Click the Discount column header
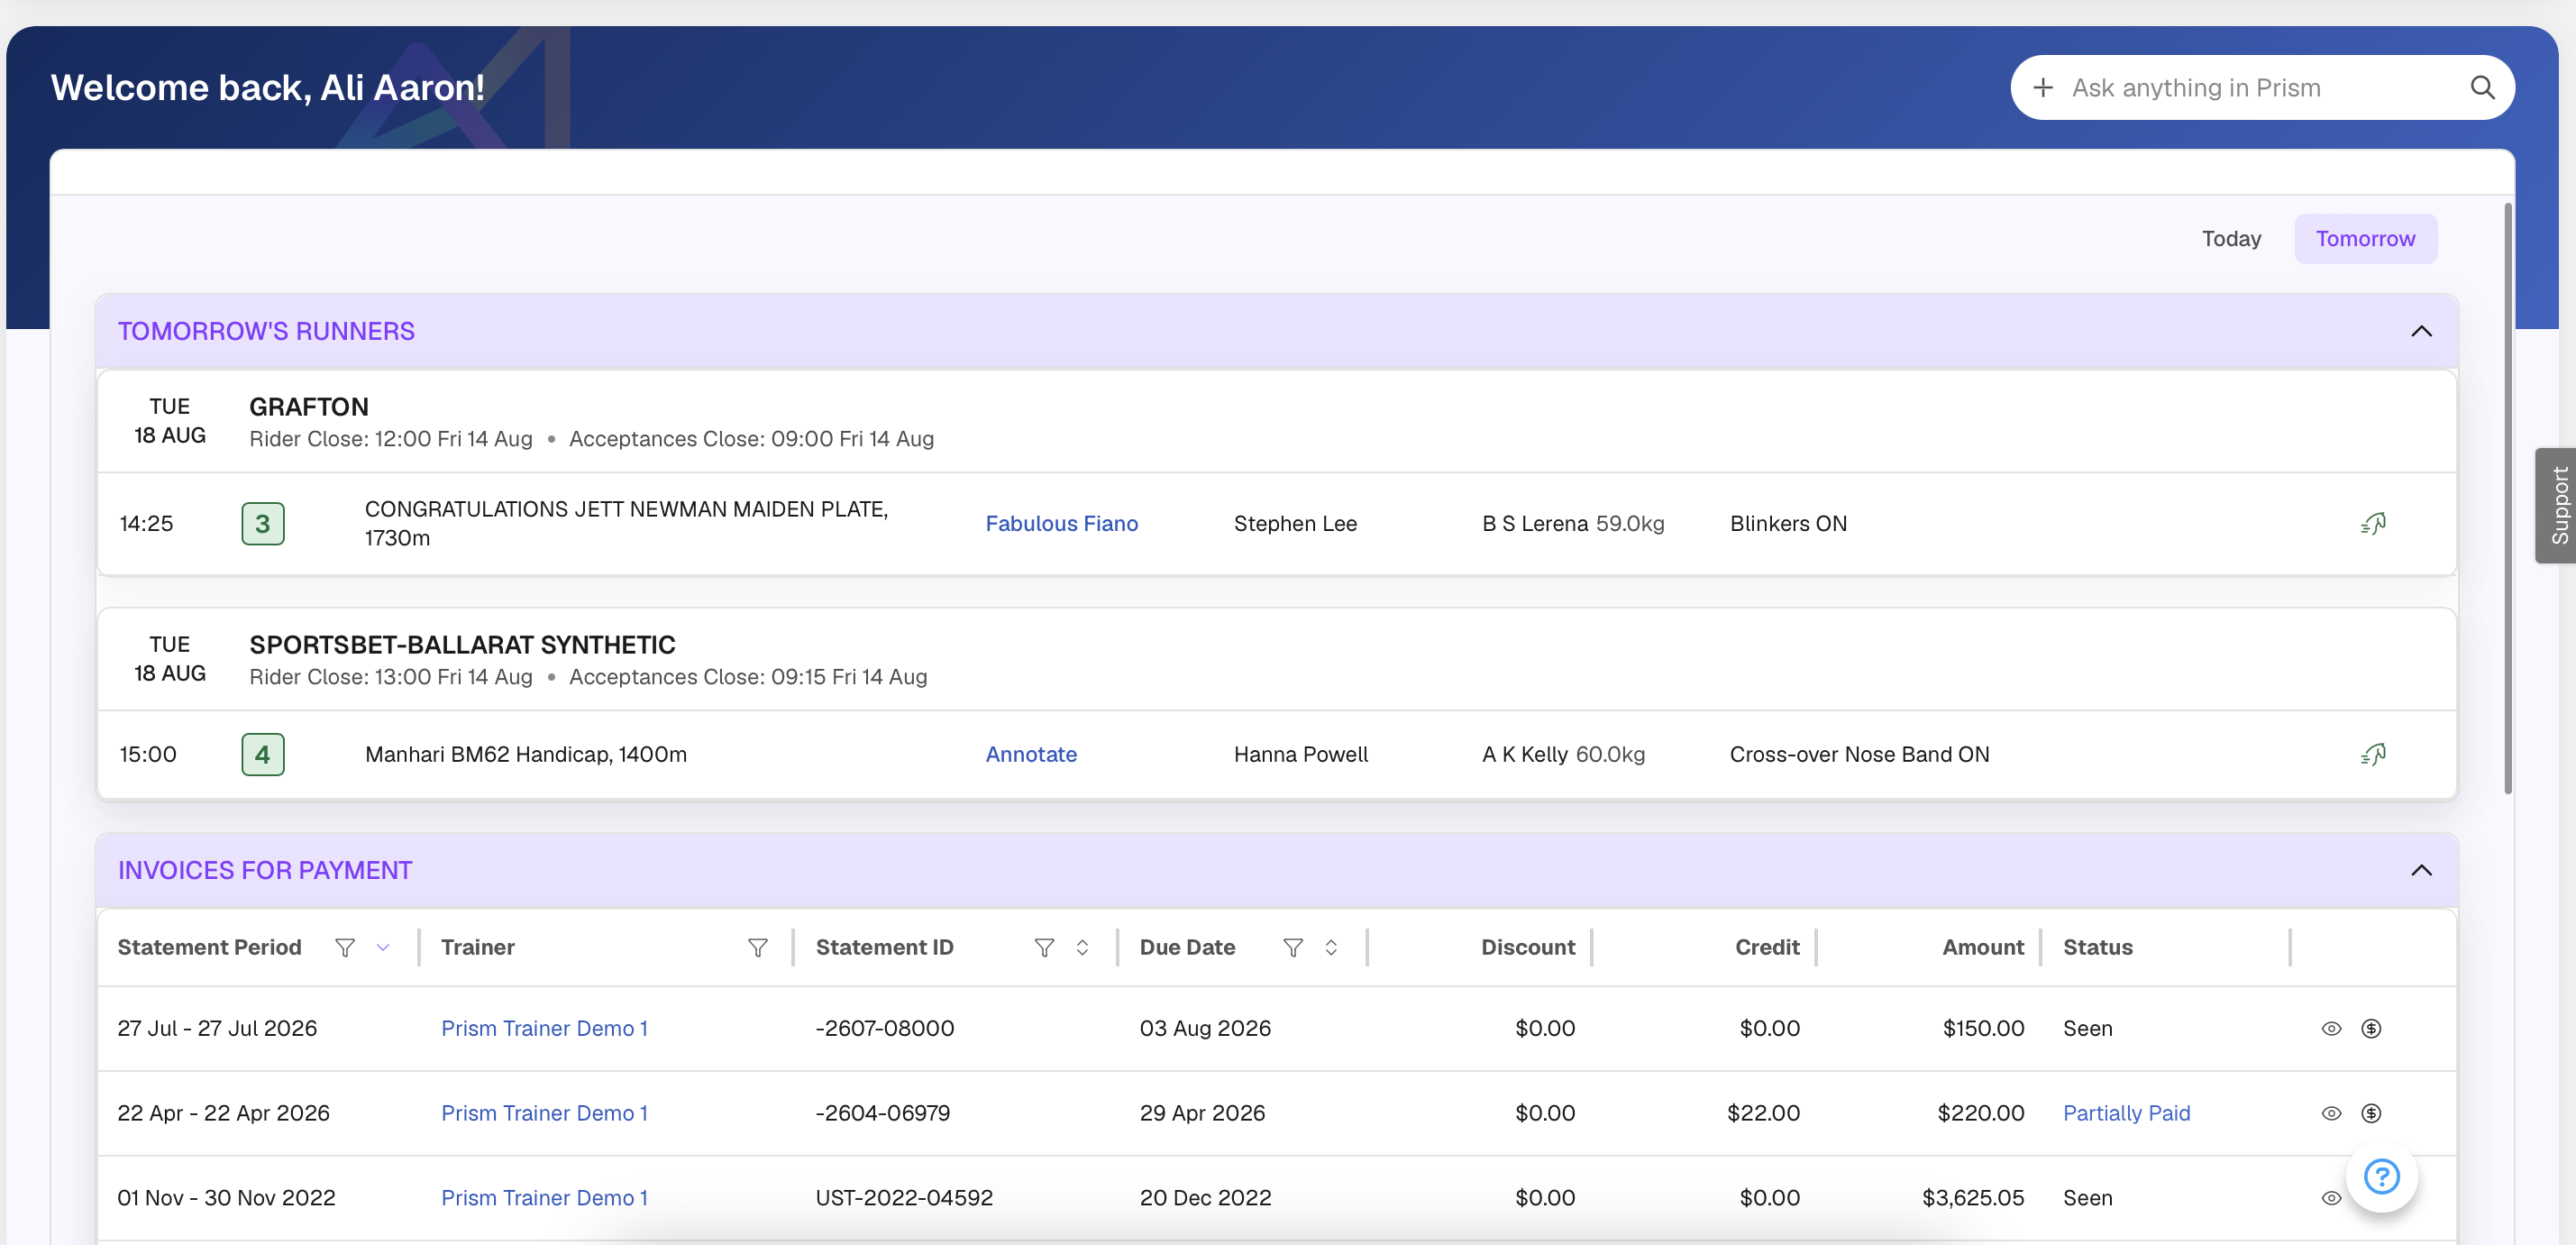Image resolution: width=2576 pixels, height=1245 pixels. 1527,947
